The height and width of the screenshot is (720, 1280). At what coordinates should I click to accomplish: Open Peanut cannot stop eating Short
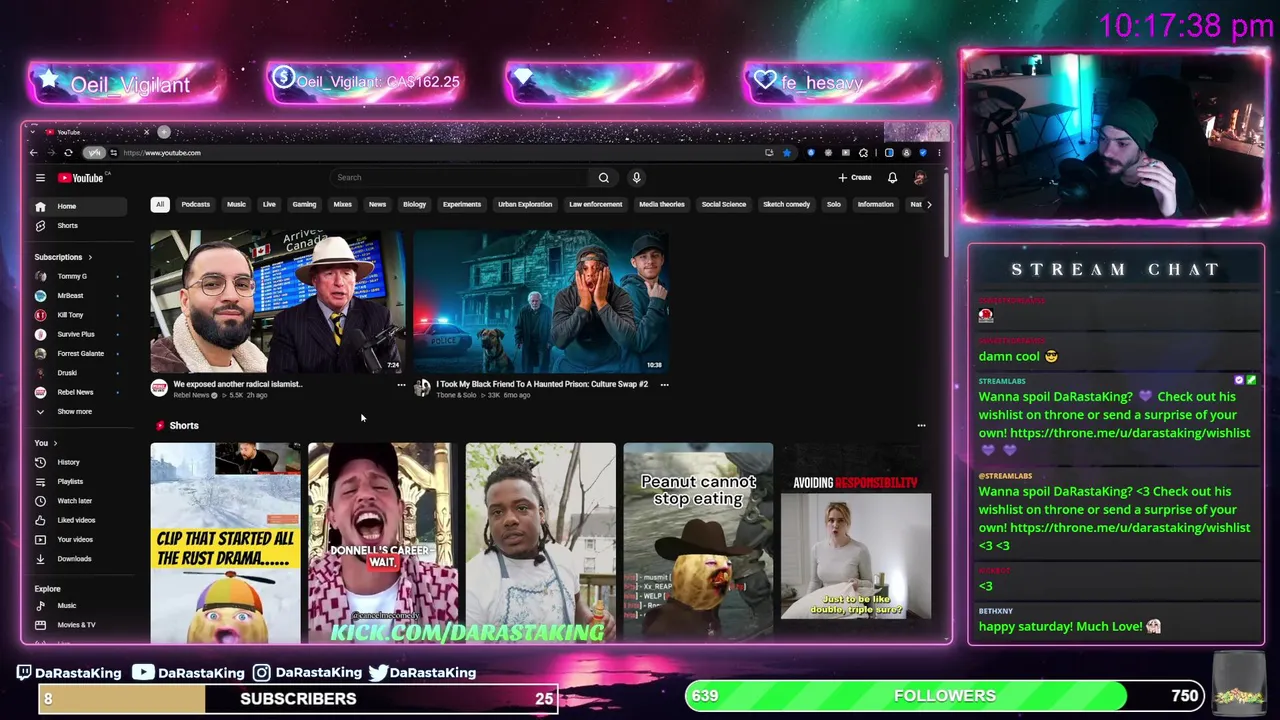[x=698, y=542]
